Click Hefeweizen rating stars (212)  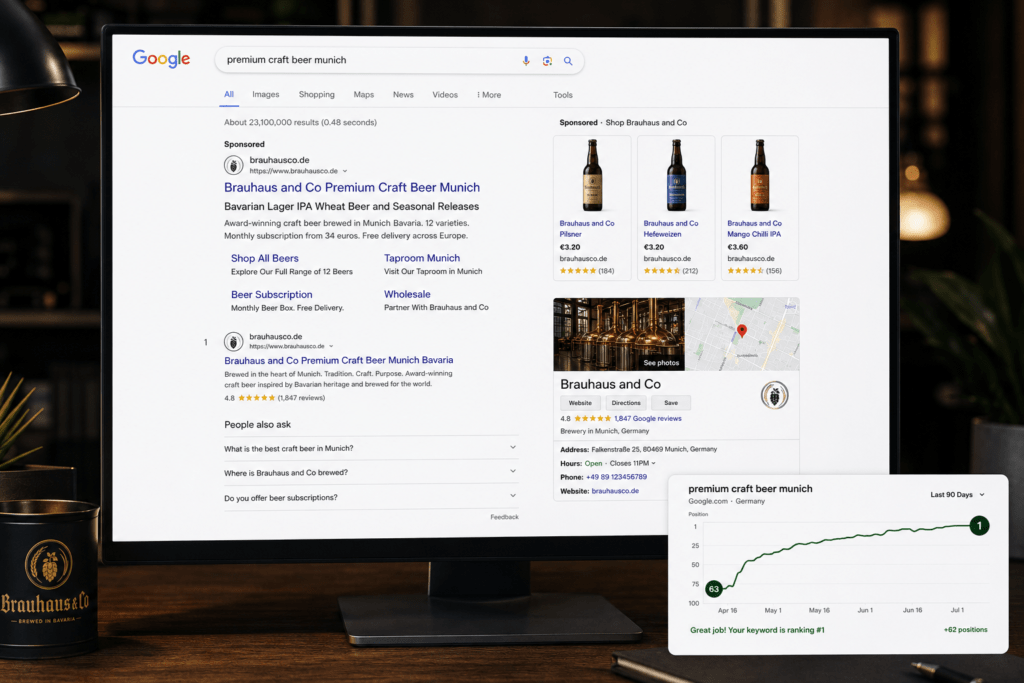(x=662, y=271)
